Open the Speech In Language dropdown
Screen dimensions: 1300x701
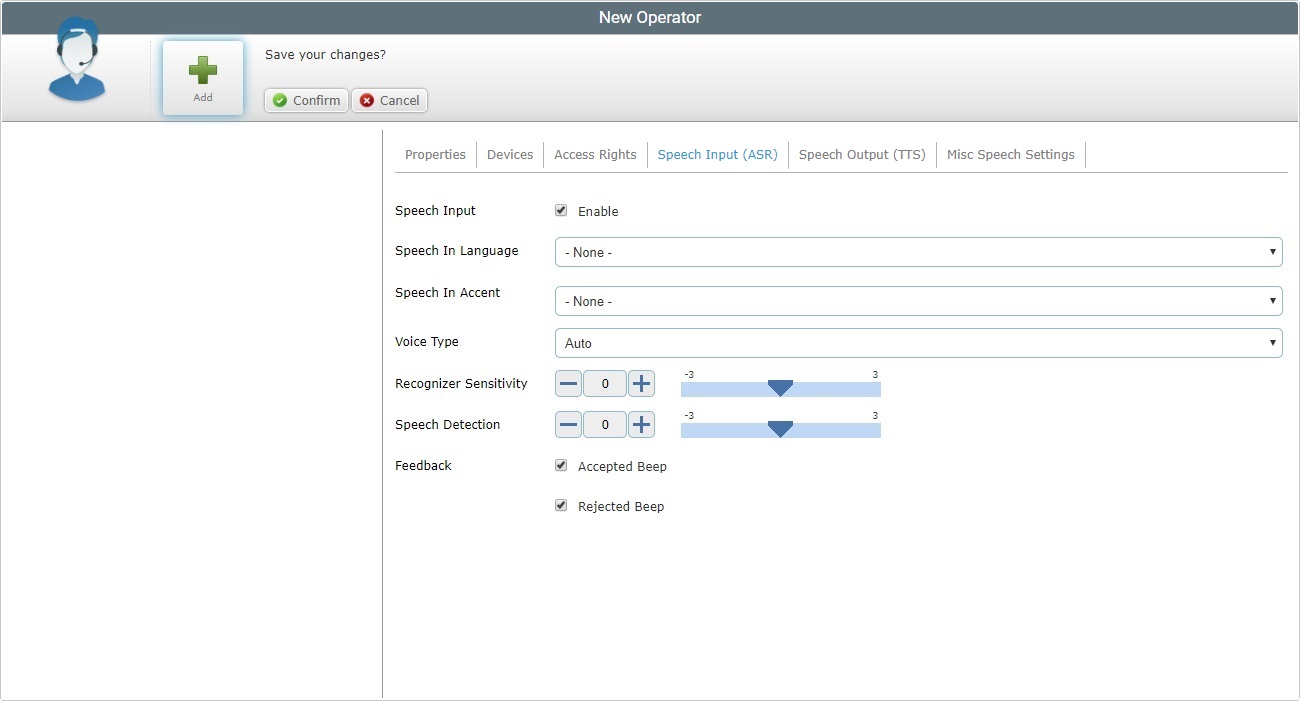(x=917, y=252)
